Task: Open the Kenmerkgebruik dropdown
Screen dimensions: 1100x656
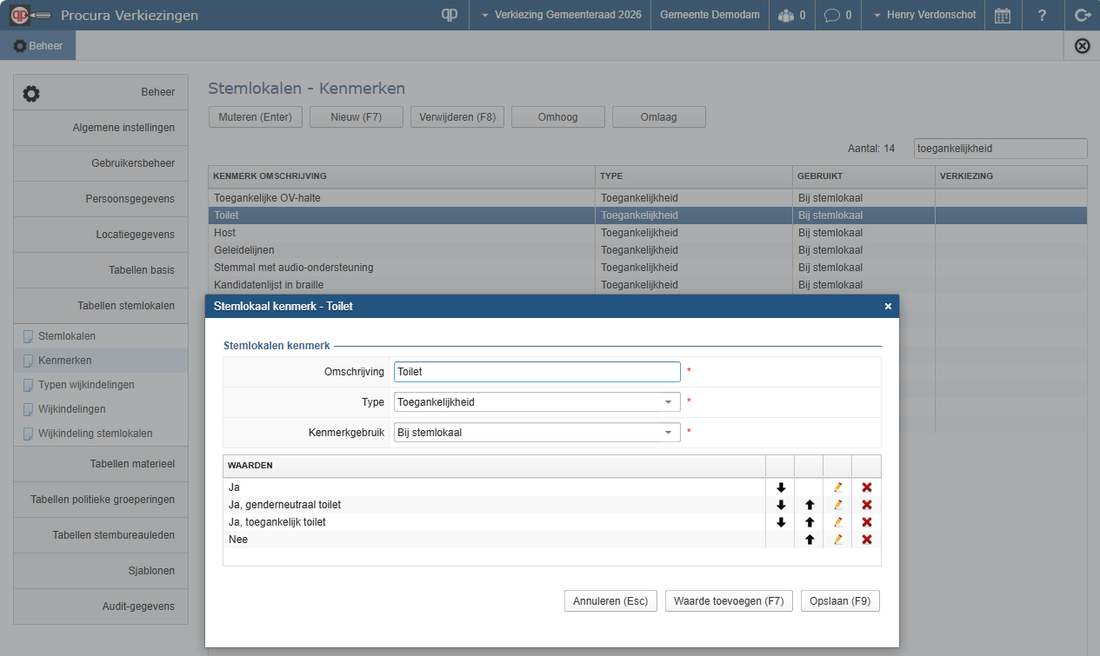Action: pyautogui.click(x=537, y=433)
